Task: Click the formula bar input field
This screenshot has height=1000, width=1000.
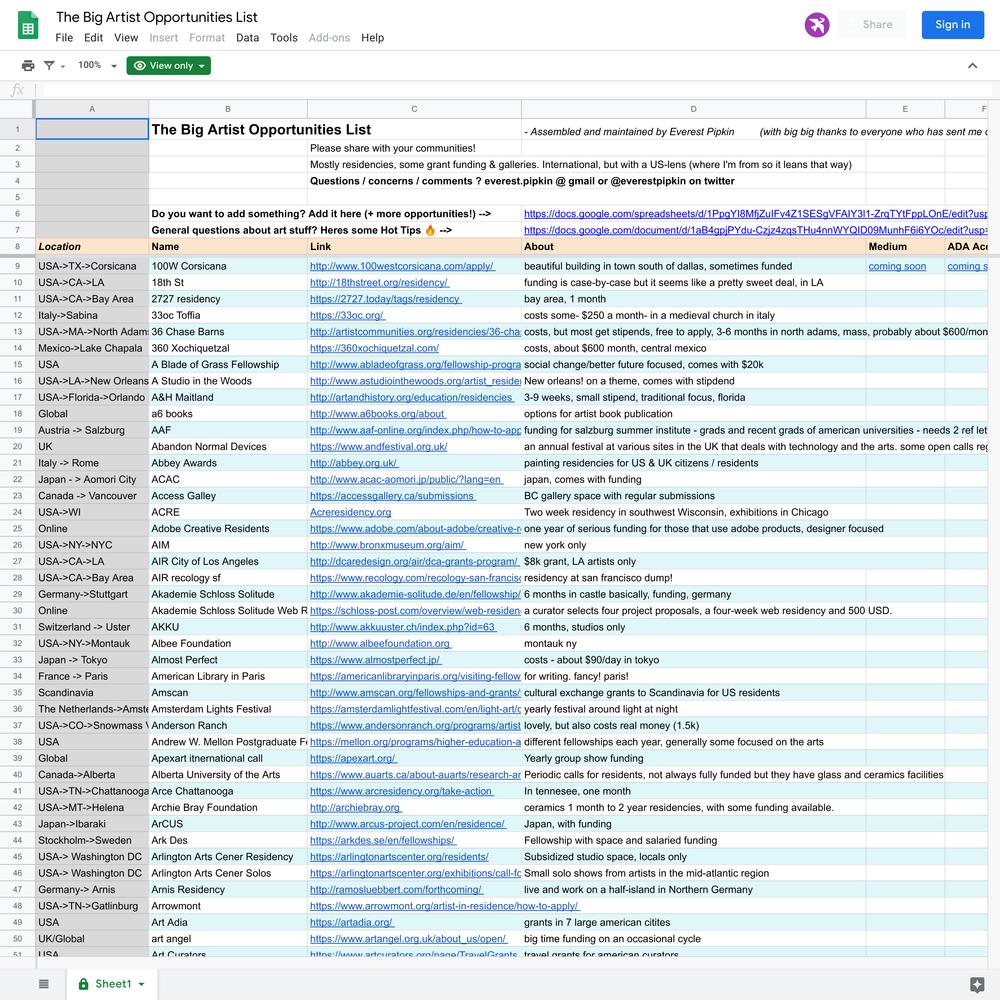Action: coord(517,90)
